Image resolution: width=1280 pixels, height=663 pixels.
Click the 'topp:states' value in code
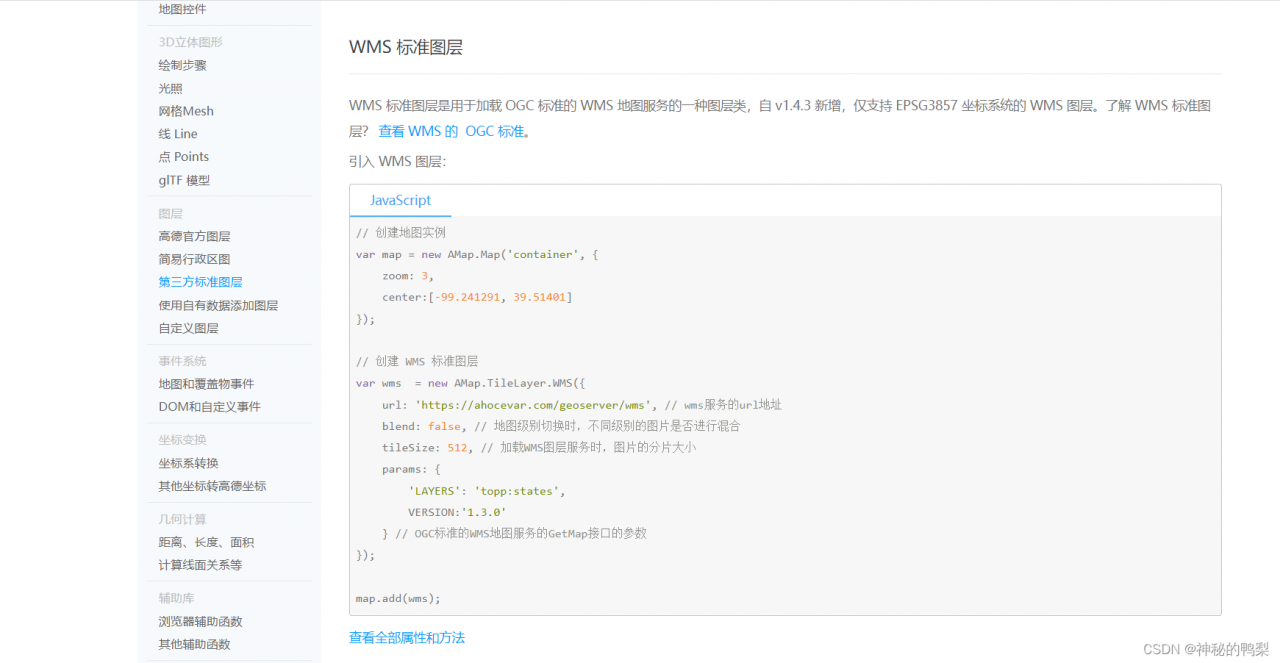click(519, 491)
